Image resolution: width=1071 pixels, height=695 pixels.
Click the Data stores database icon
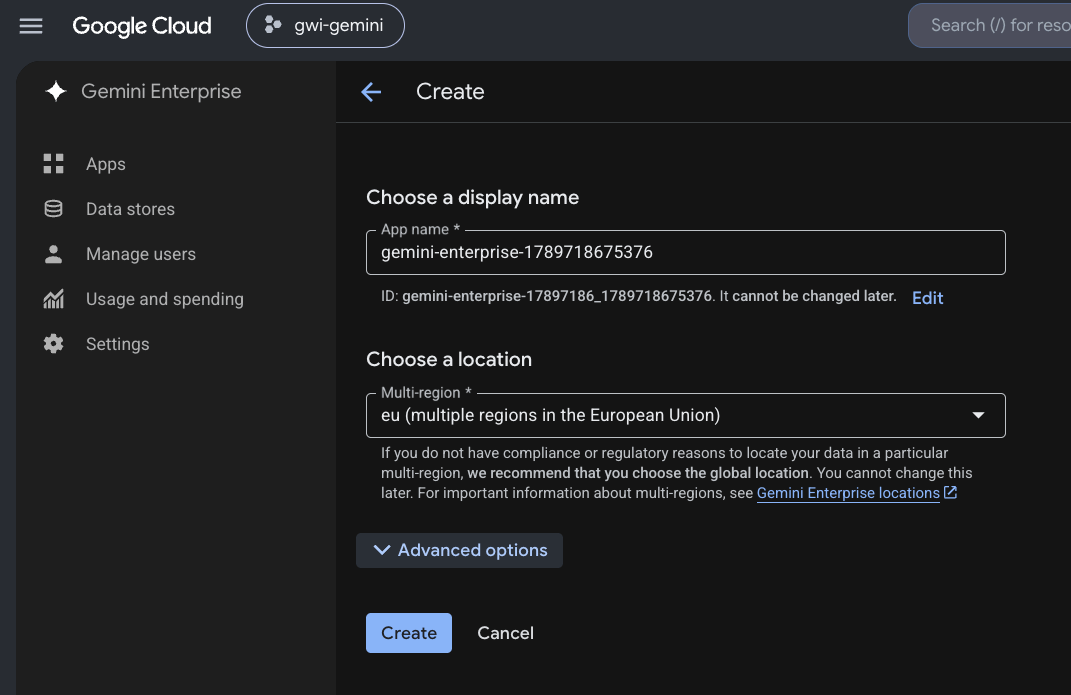pos(53,209)
